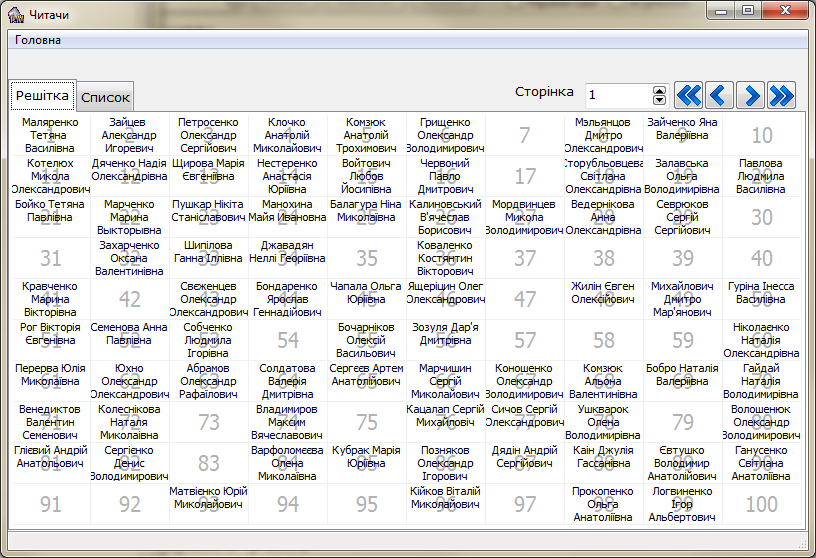The width and height of the screenshot is (816, 558).
Task: Maximize the Читачі window
Action: point(747,10)
